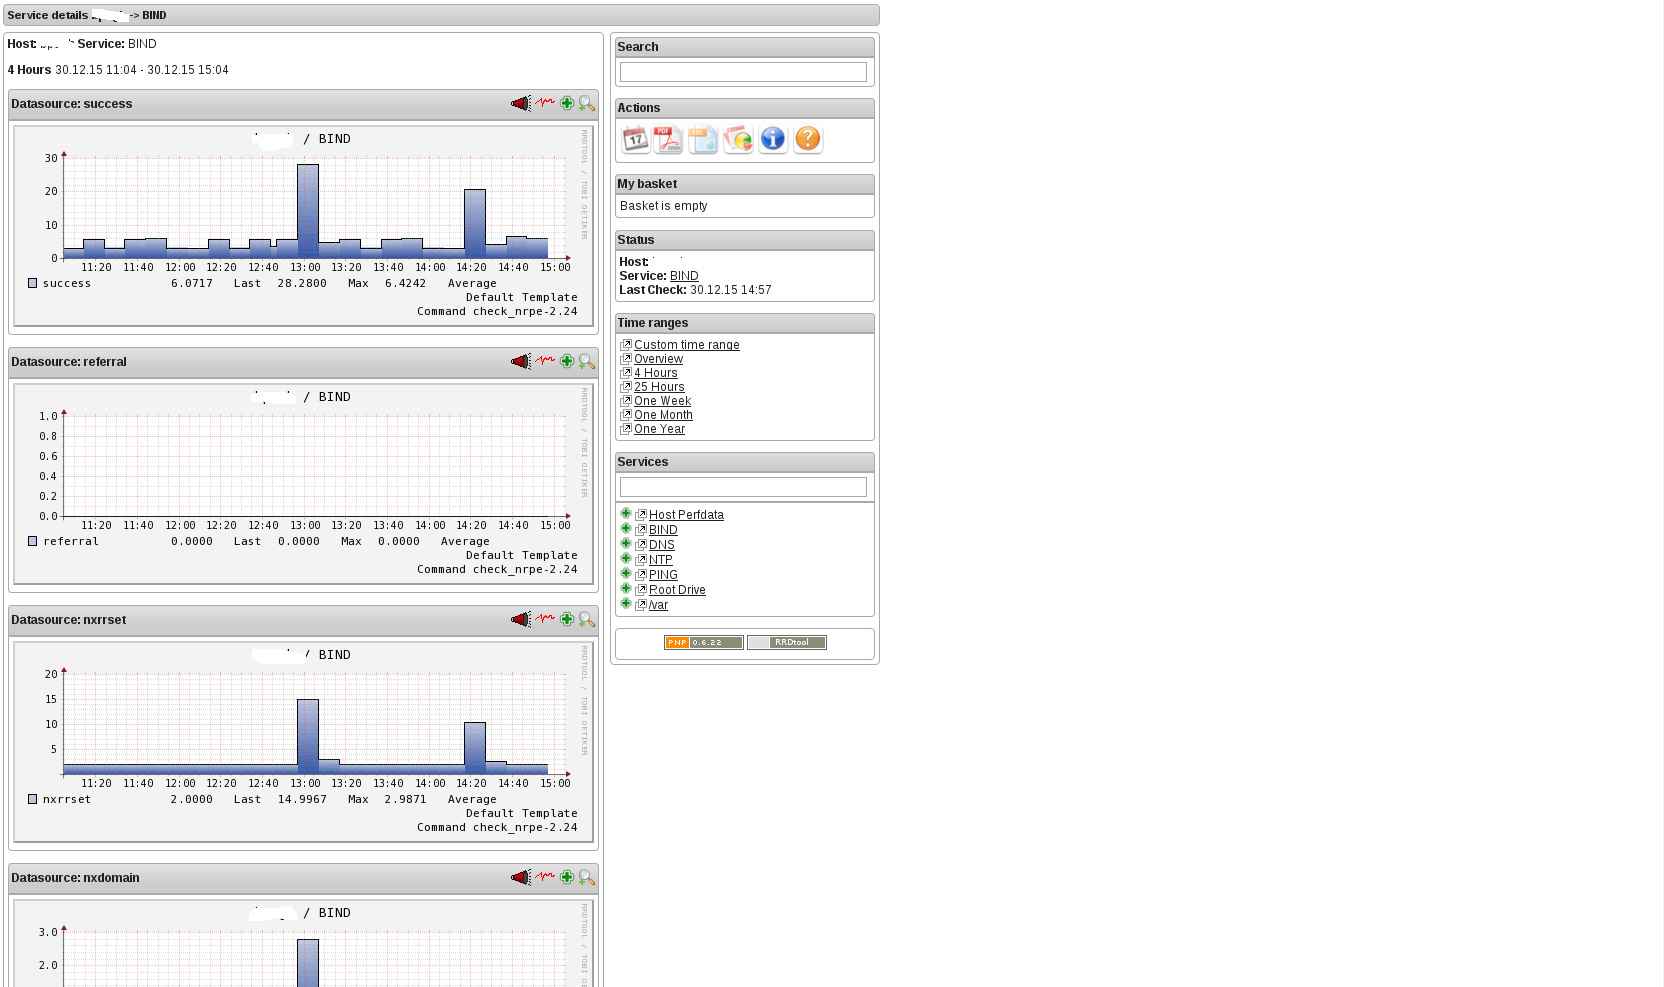Screen dimensions: 1664x987
Task: Open the XML export icon
Action: coord(703,140)
